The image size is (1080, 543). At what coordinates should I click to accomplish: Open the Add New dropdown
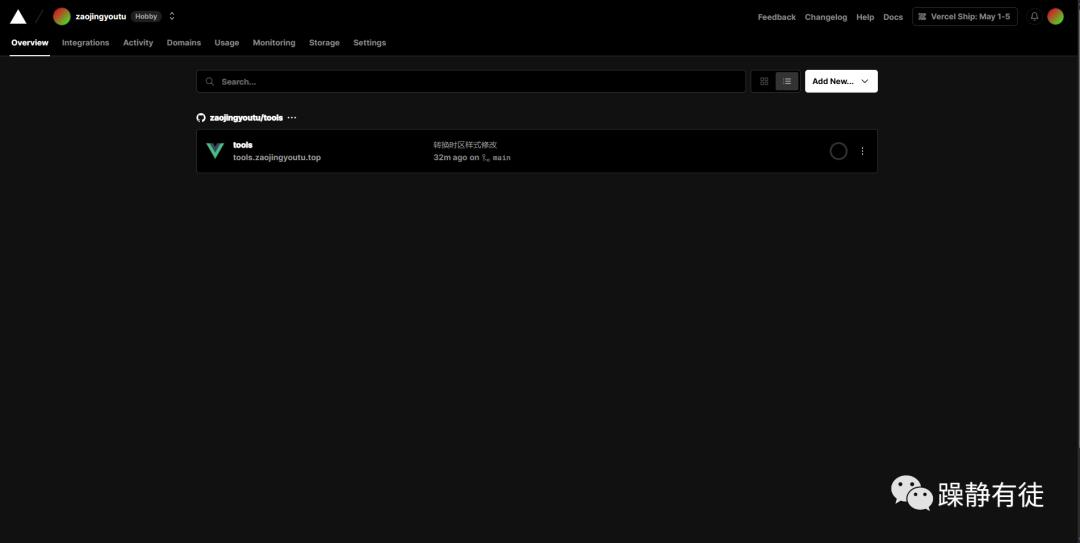841,81
